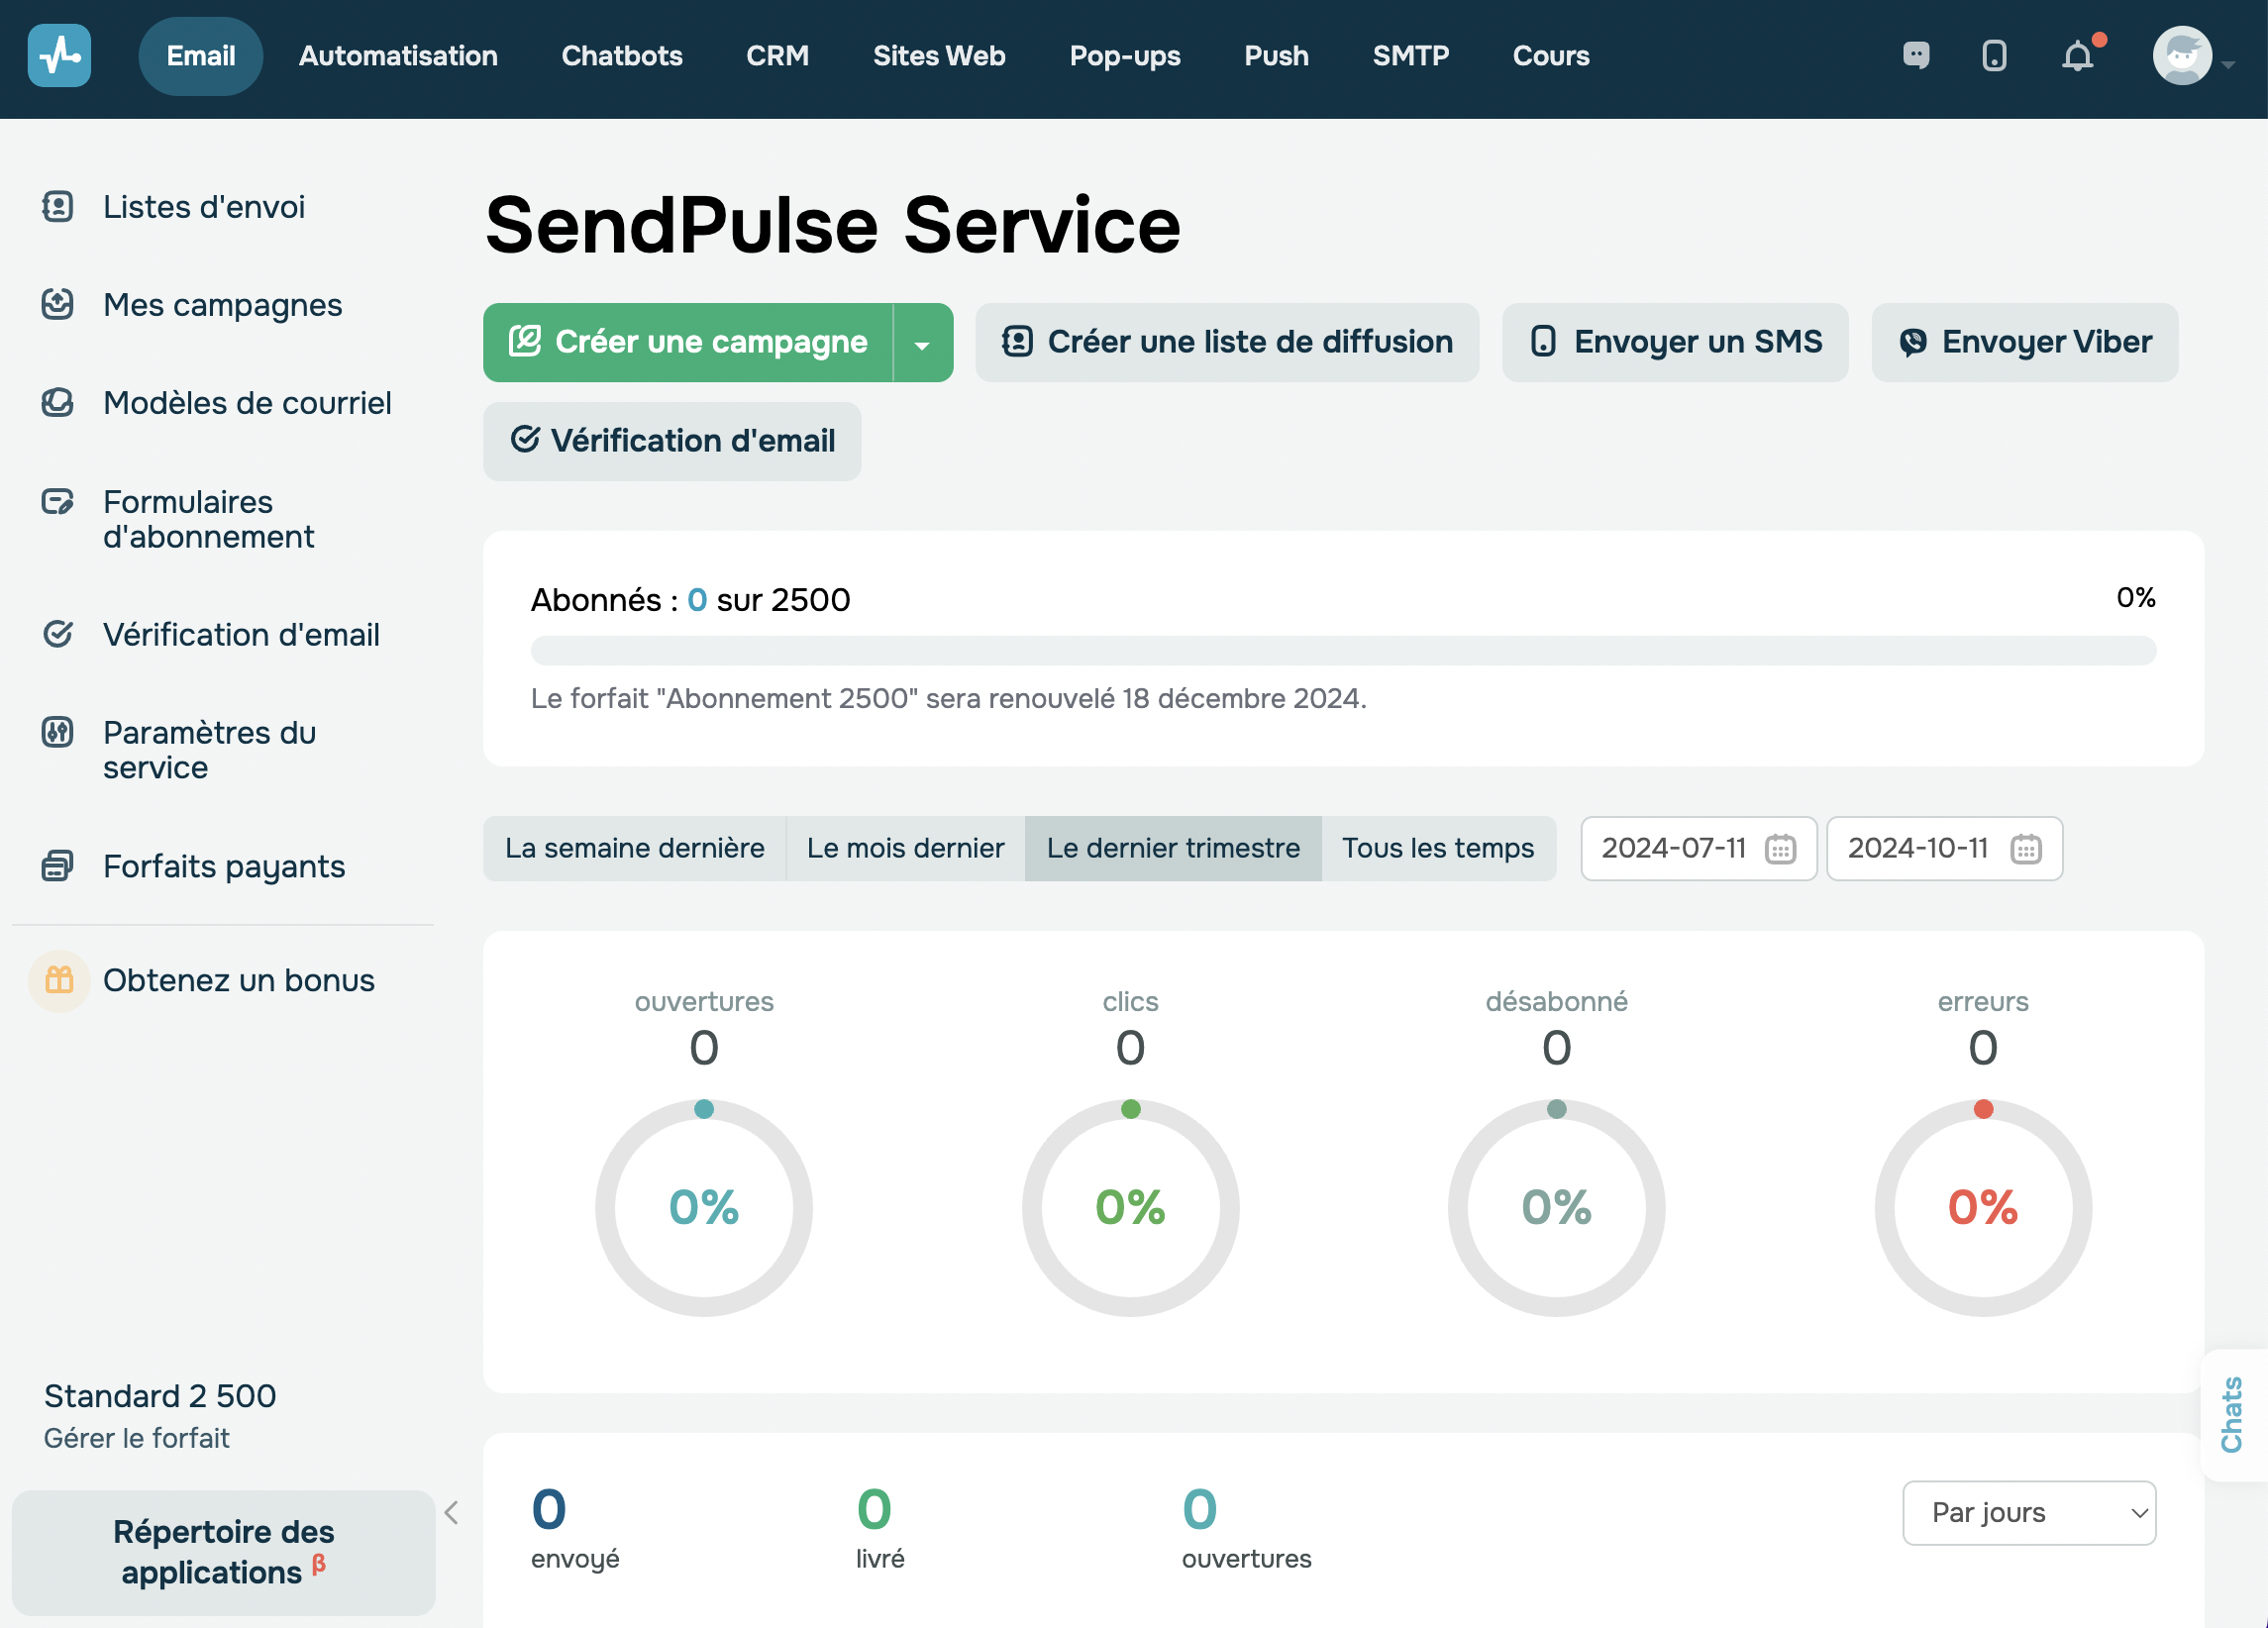Collapse the sidebar with the chevron arrow
The width and height of the screenshot is (2268, 1628).
[x=452, y=1512]
